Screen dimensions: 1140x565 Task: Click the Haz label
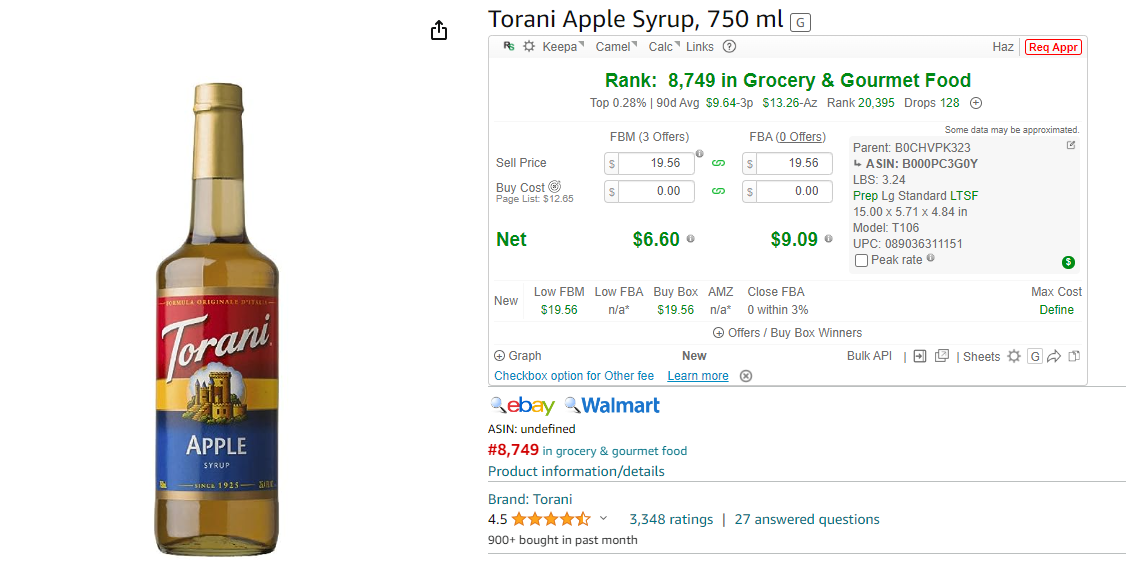[1003, 47]
